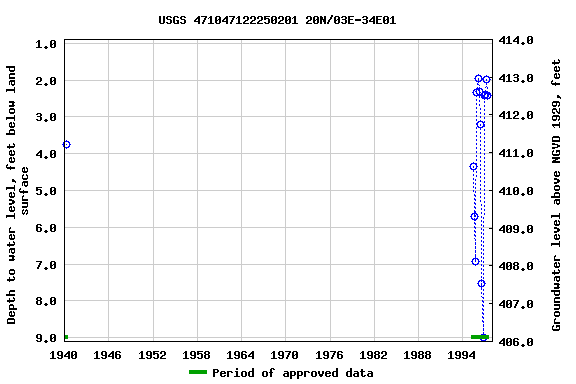
Task: Click the '1976' year label
Action: click(x=329, y=355)
